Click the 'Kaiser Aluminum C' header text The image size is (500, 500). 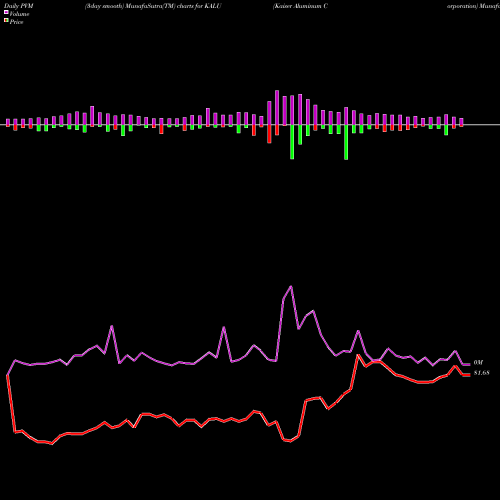(x=300, y=6)
